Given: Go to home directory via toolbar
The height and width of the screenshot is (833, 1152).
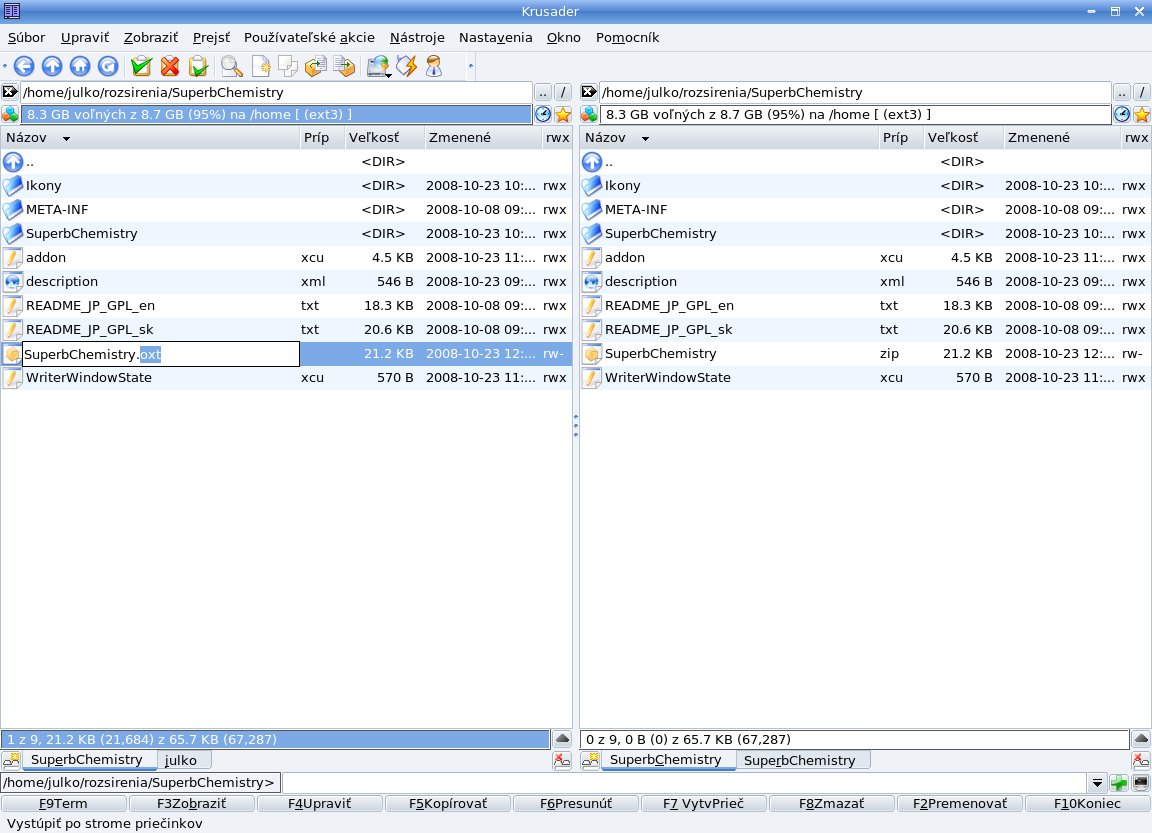Looking at the screenshot, I should 80,66.
